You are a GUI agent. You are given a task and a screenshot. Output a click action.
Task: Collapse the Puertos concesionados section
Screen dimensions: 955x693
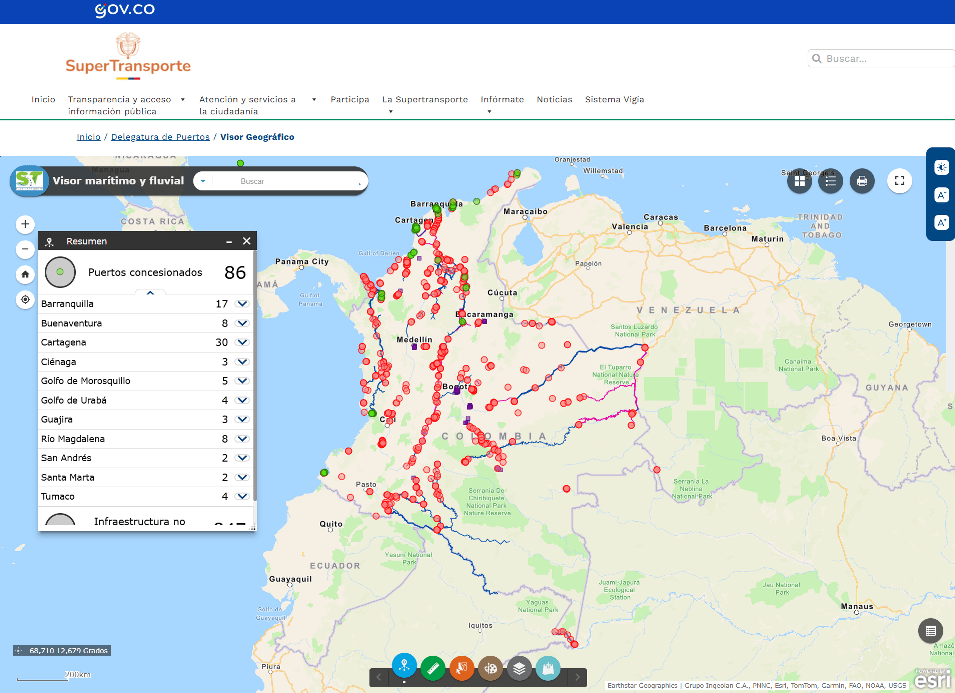150,293
